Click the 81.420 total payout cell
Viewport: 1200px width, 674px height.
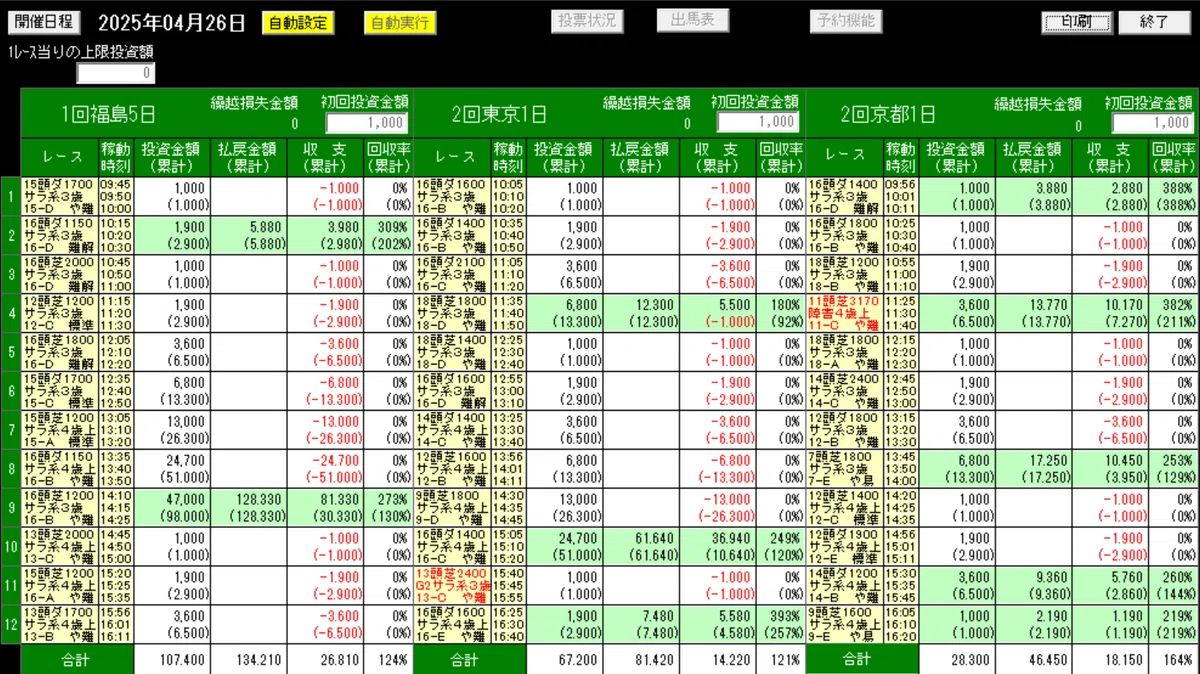point(641,660)
